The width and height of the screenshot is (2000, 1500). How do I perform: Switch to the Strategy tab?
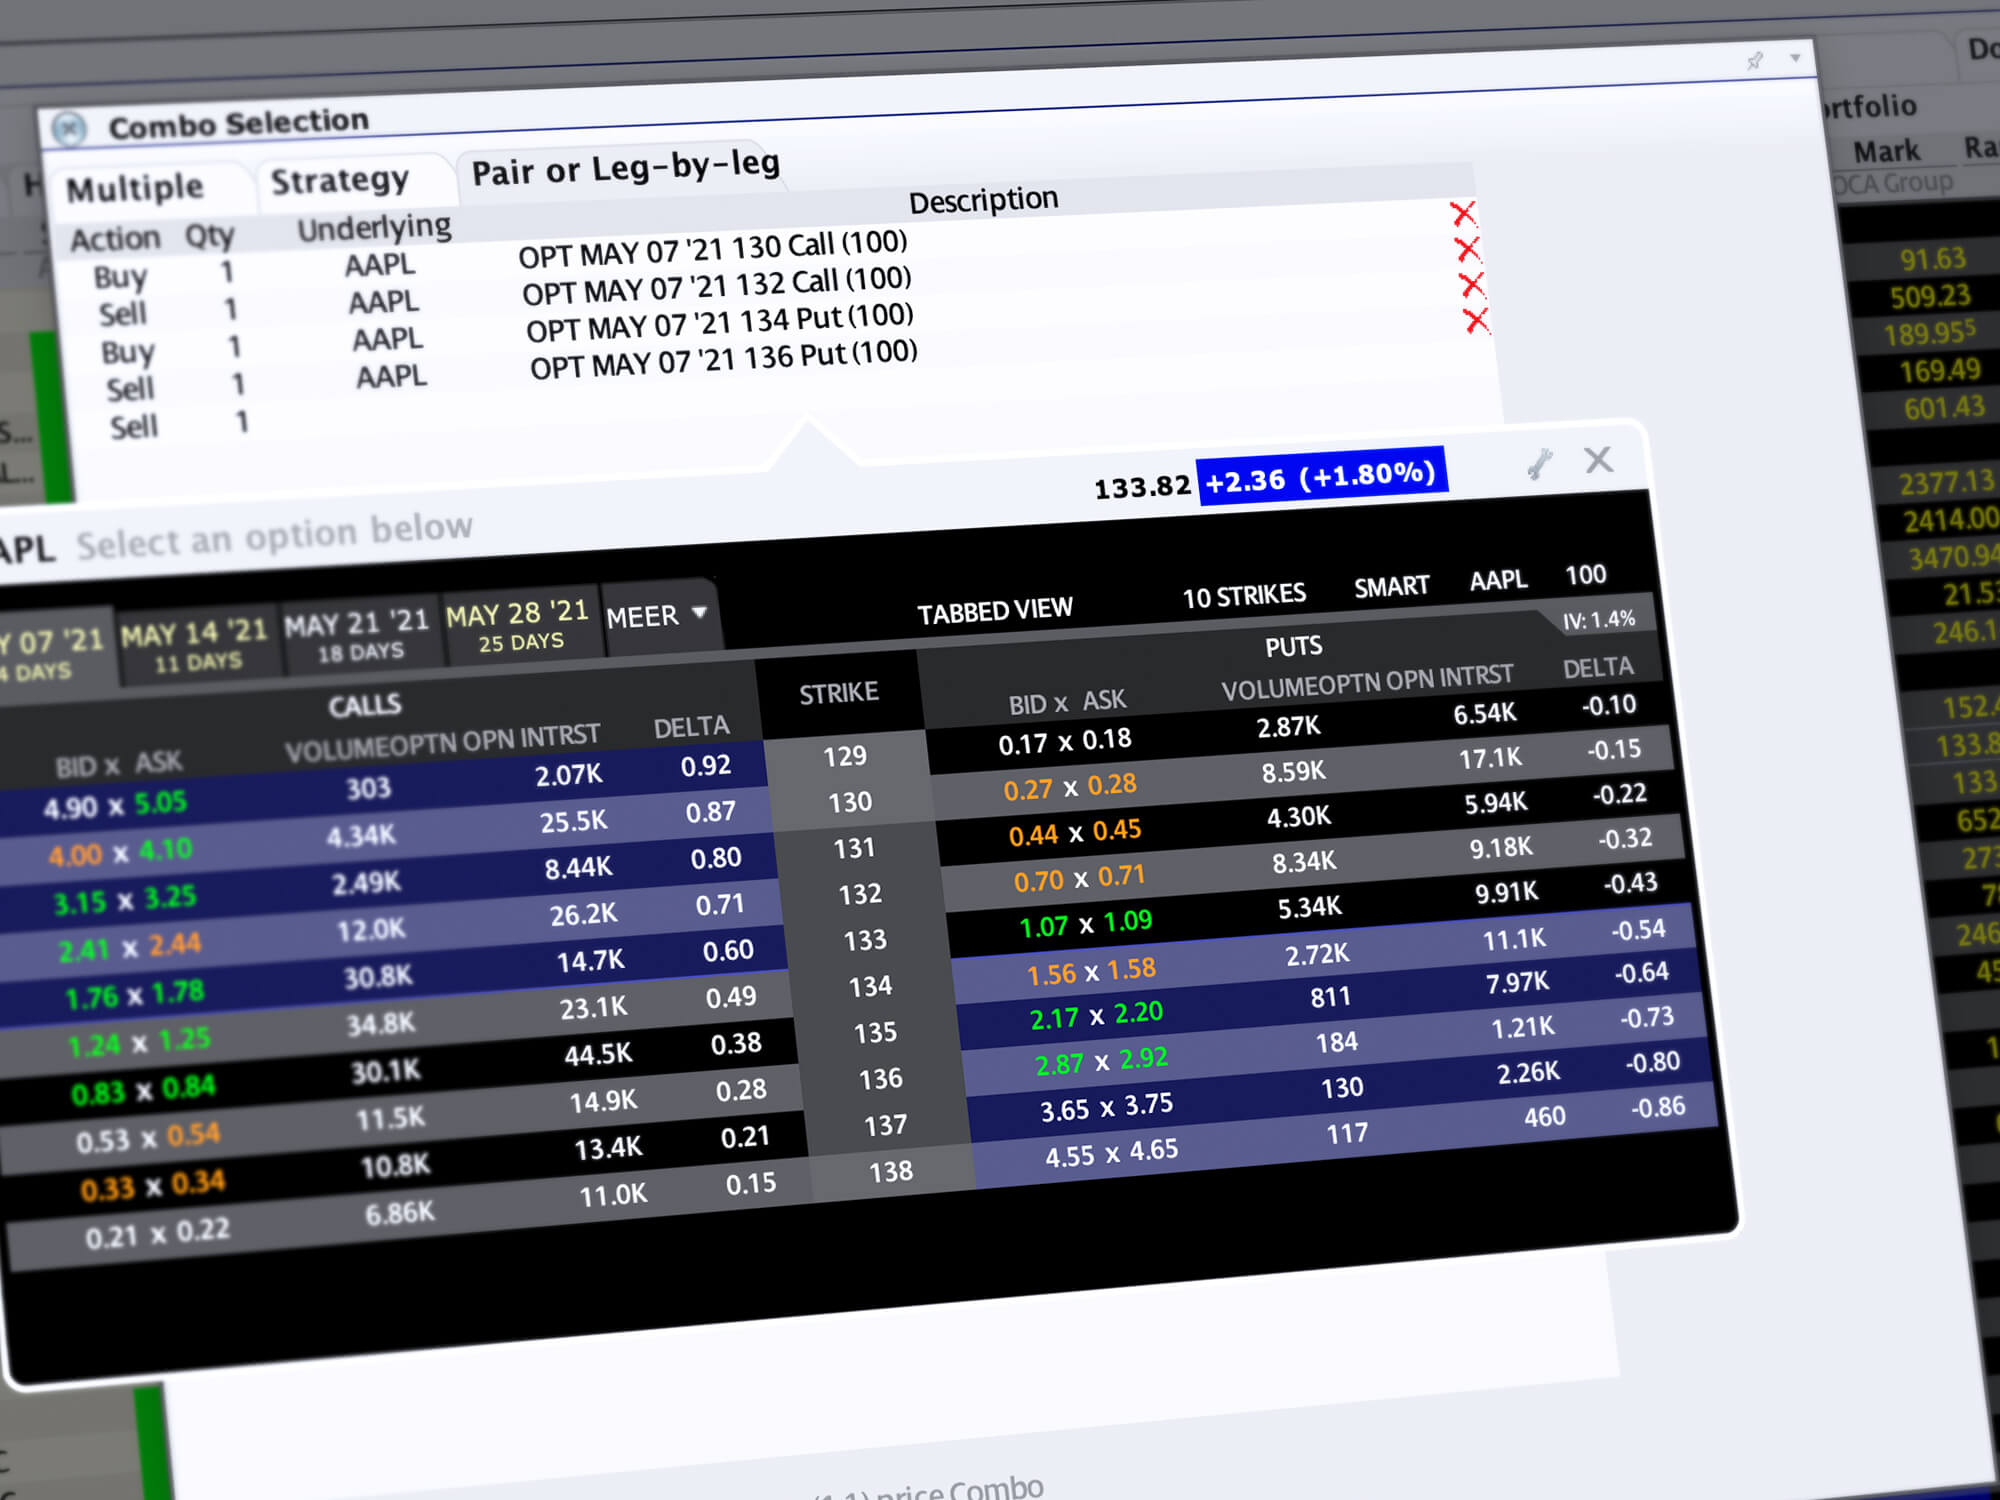340,181
